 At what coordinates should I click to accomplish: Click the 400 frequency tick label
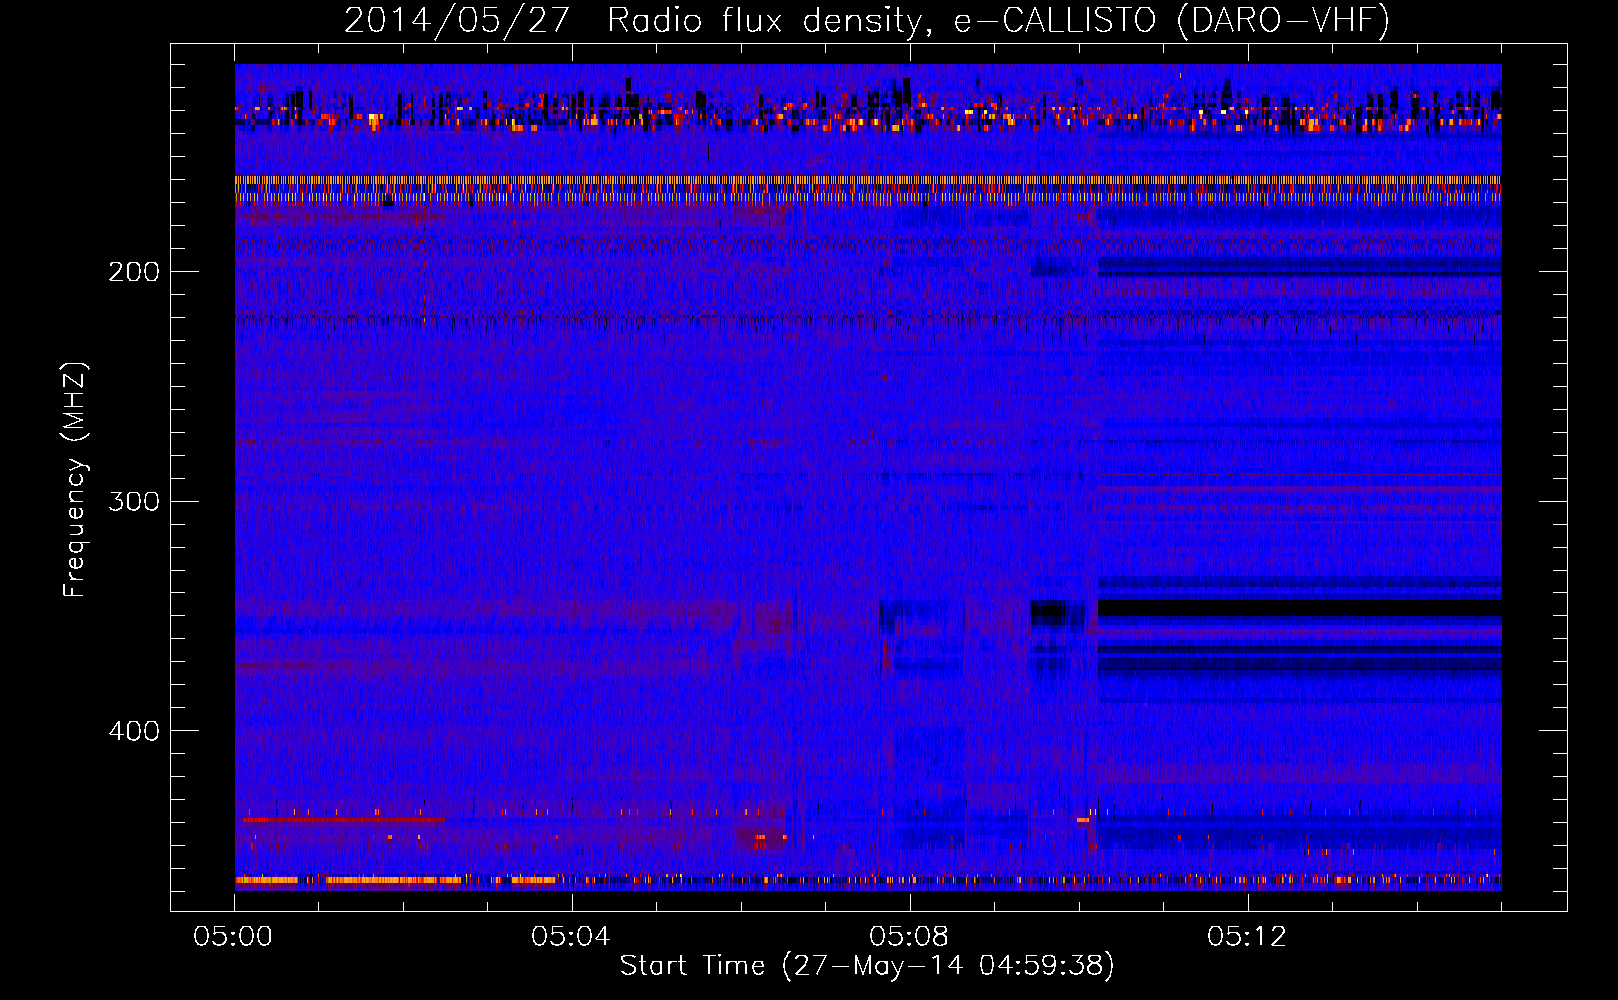click(x=134, y=731)
